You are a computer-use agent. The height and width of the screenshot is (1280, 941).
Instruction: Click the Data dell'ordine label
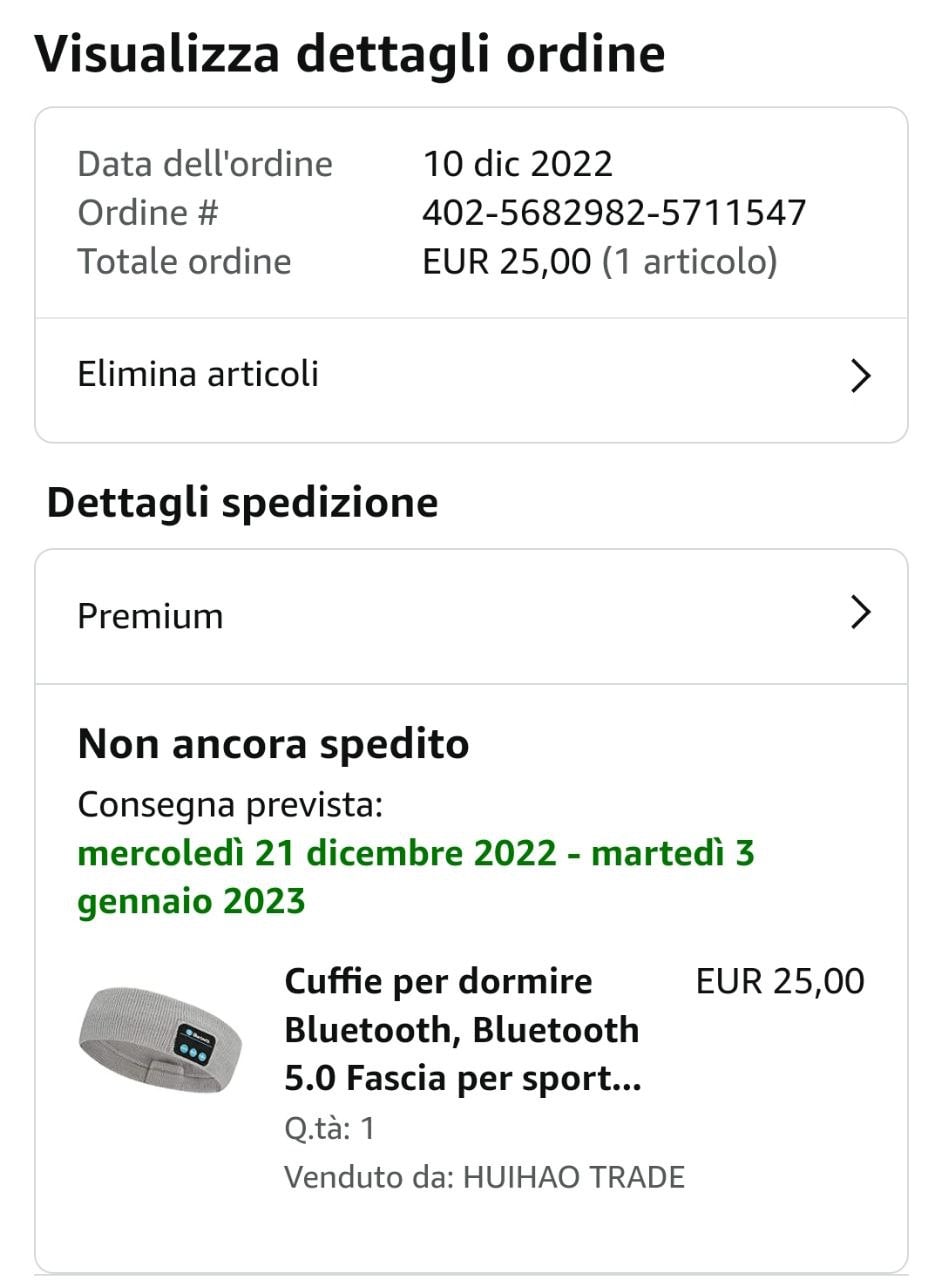205,164
